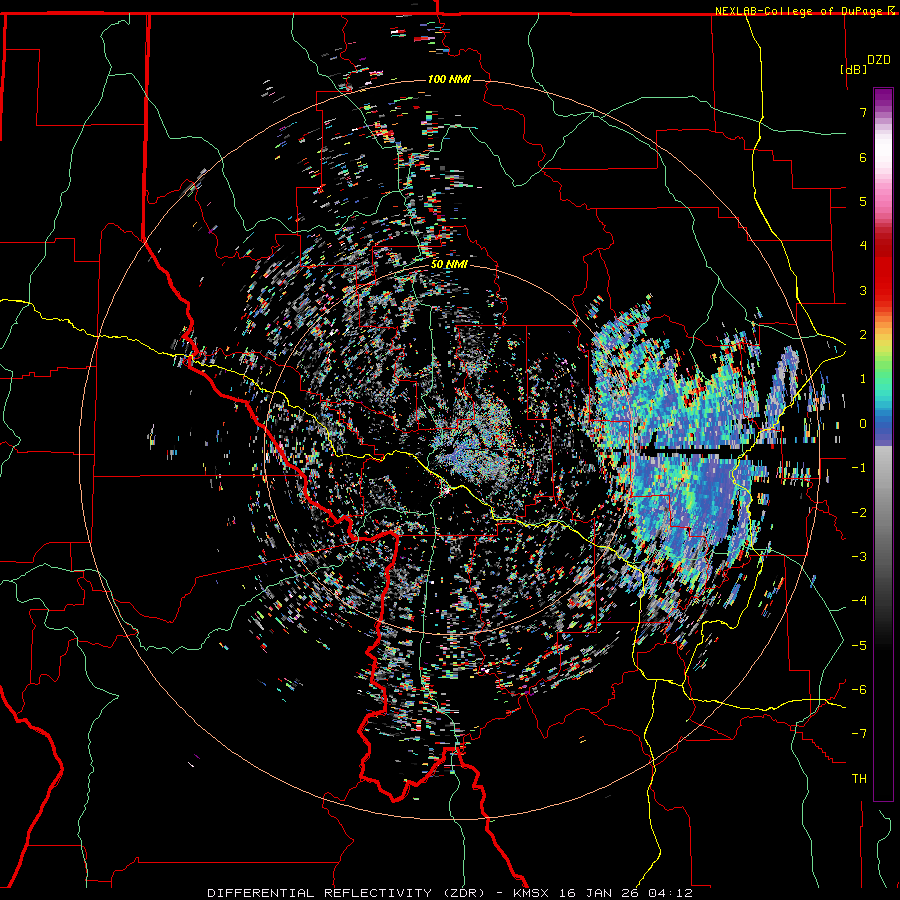Click the [dB] units label
Image resolution: width=900 pixels, height=900 pixels.
click(853, 69)
